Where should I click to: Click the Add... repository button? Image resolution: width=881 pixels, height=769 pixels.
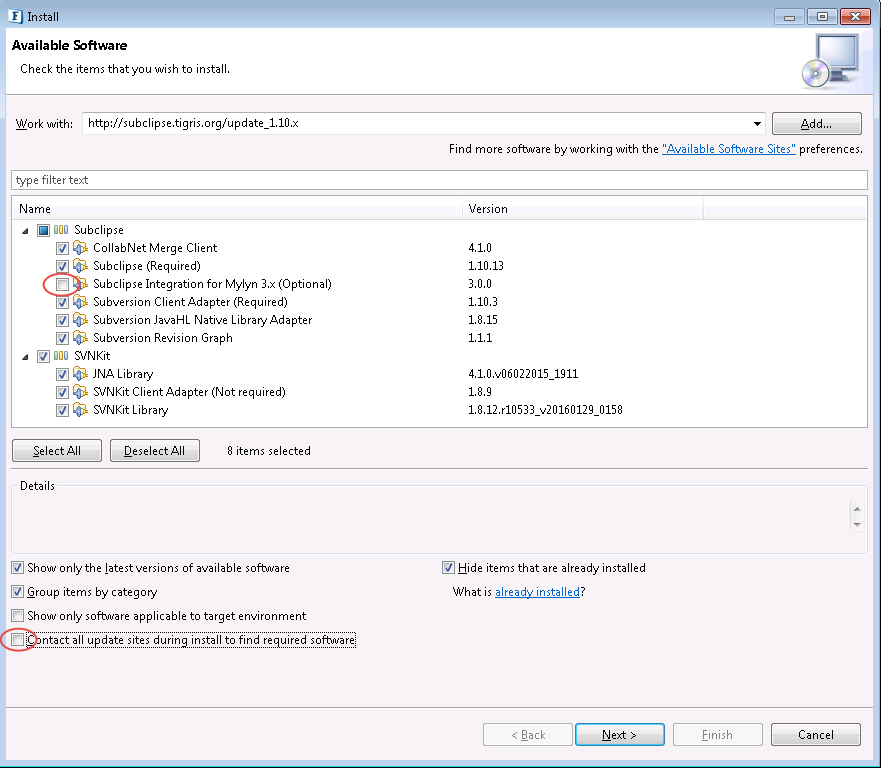[x=816, y=124]
